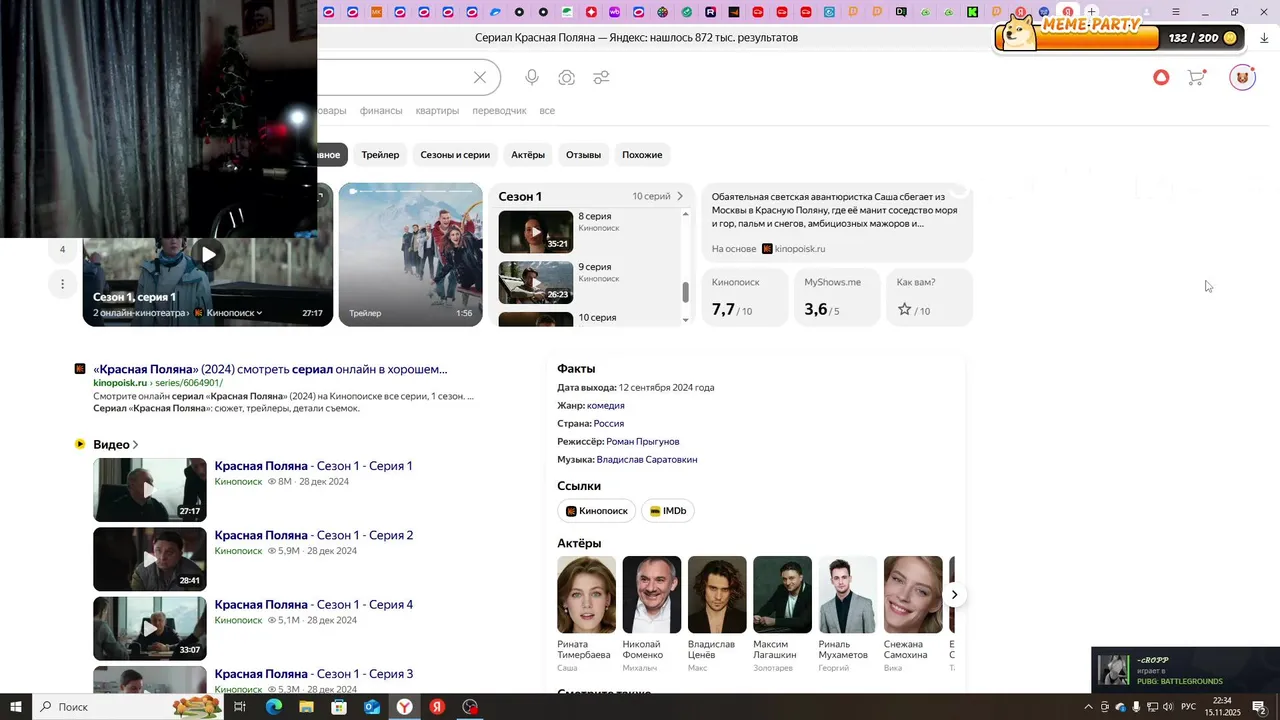Click the IMDb link button
The width and height of the screenshot is (1280, 720).
point(668,511)
